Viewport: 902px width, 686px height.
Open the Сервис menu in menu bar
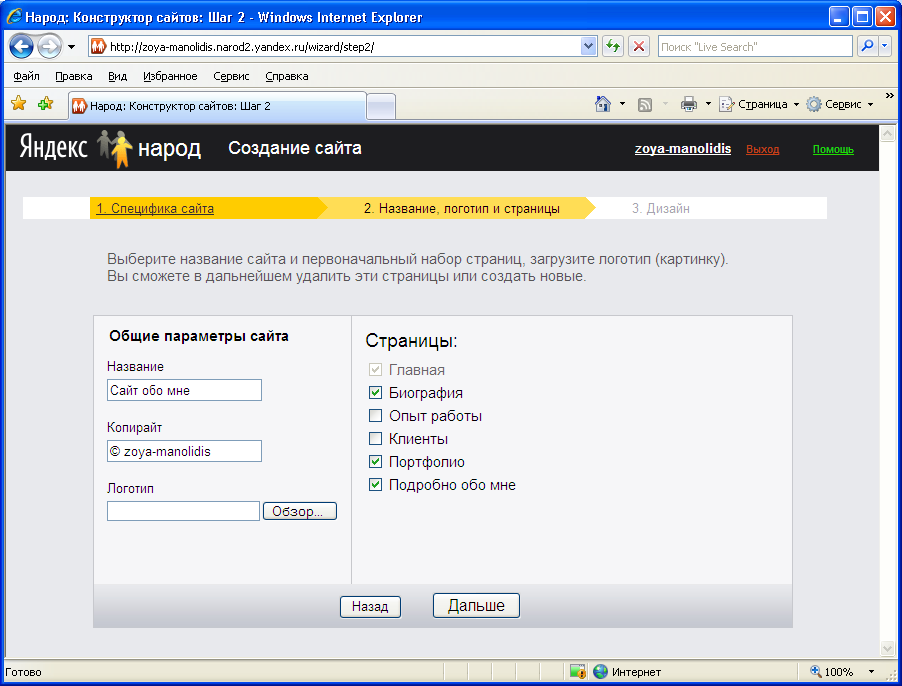(x=231, y=76)
